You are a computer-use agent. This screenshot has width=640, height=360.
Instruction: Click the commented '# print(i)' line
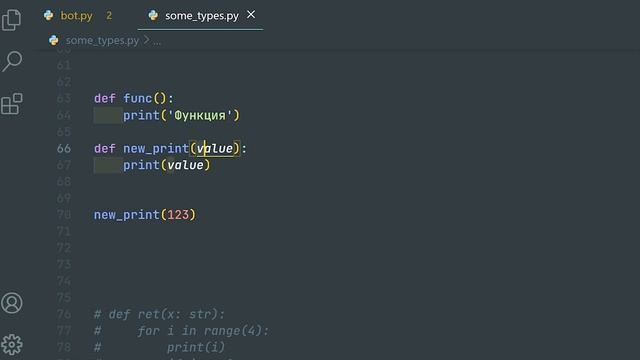(x=160, y=347)
